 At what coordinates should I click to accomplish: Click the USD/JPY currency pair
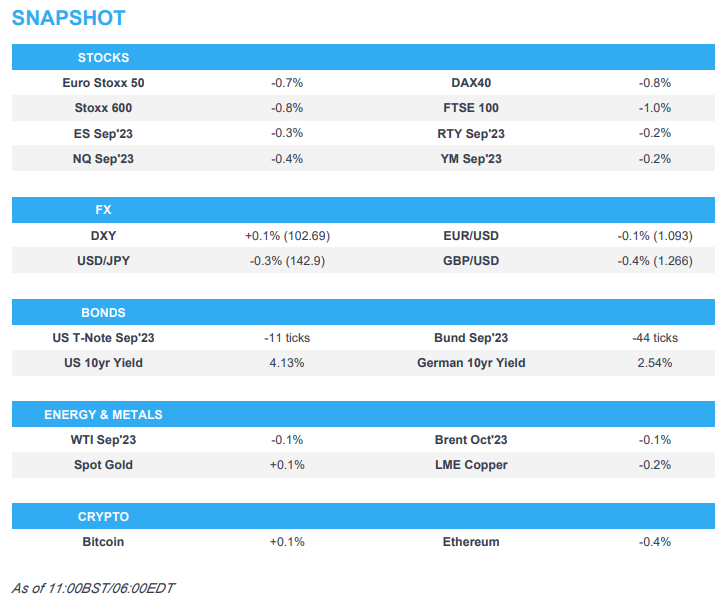[103, 261]
